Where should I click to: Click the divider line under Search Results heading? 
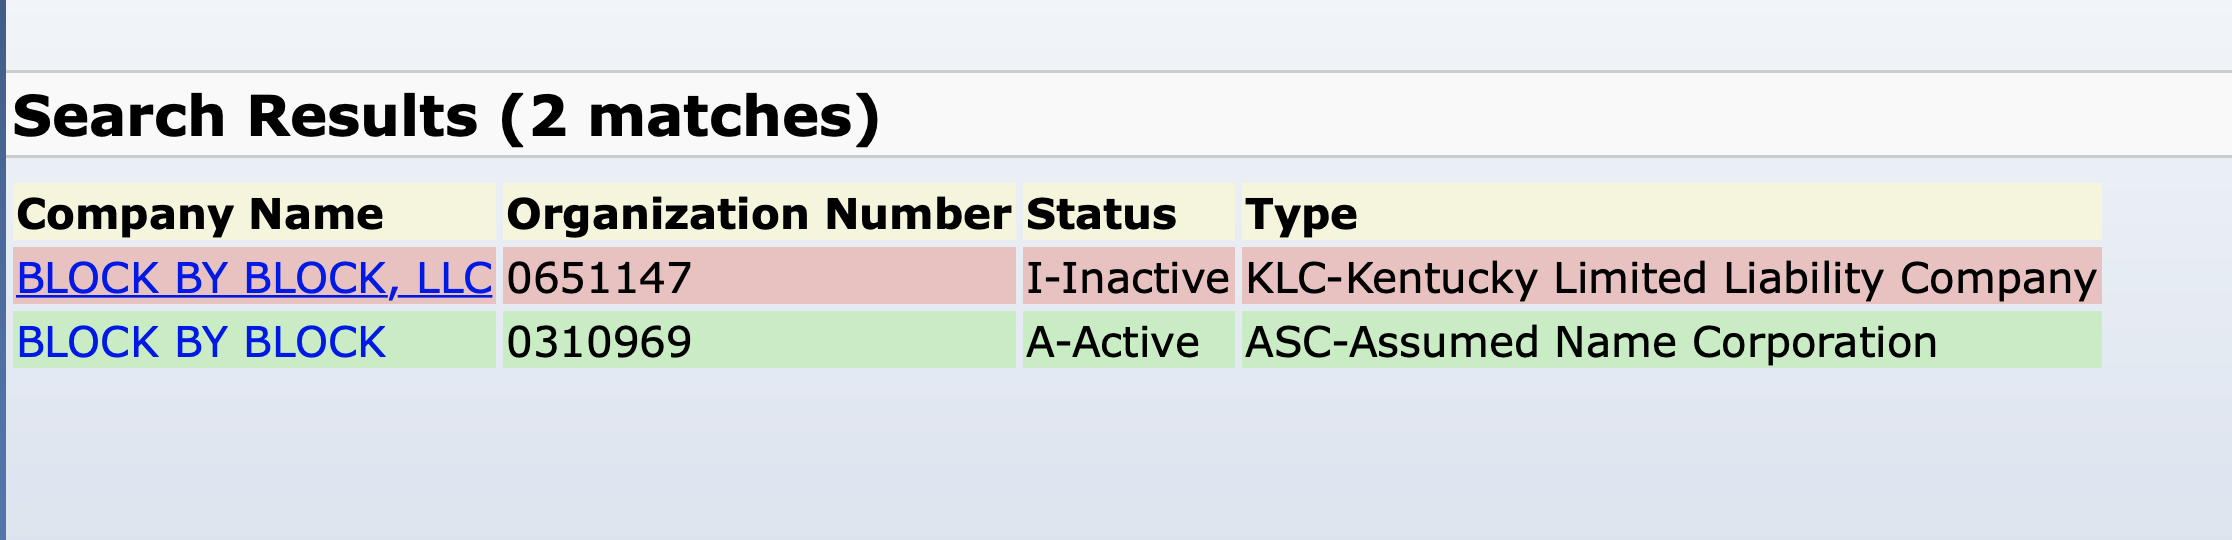(1100, 156)
